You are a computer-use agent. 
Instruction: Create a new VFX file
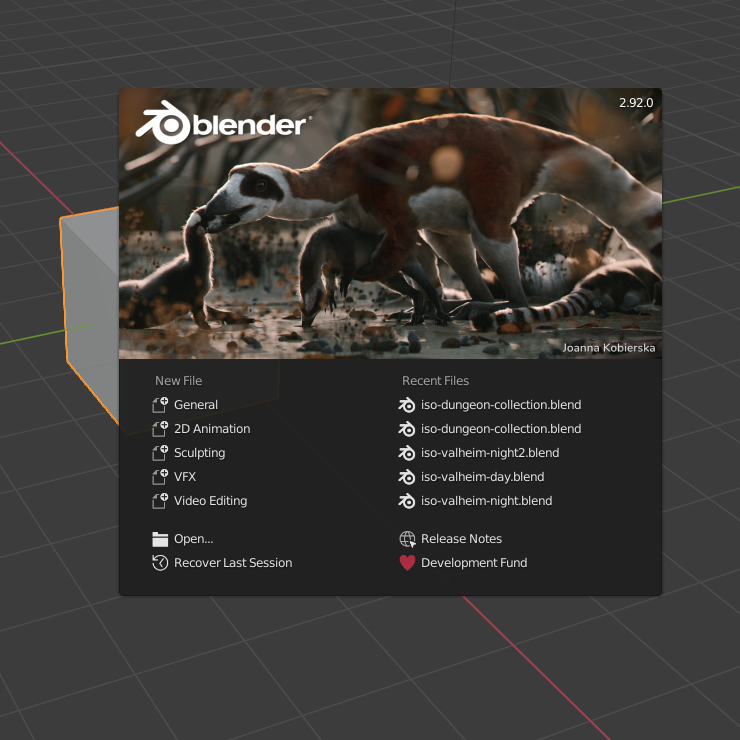click(x=184, y=477)
